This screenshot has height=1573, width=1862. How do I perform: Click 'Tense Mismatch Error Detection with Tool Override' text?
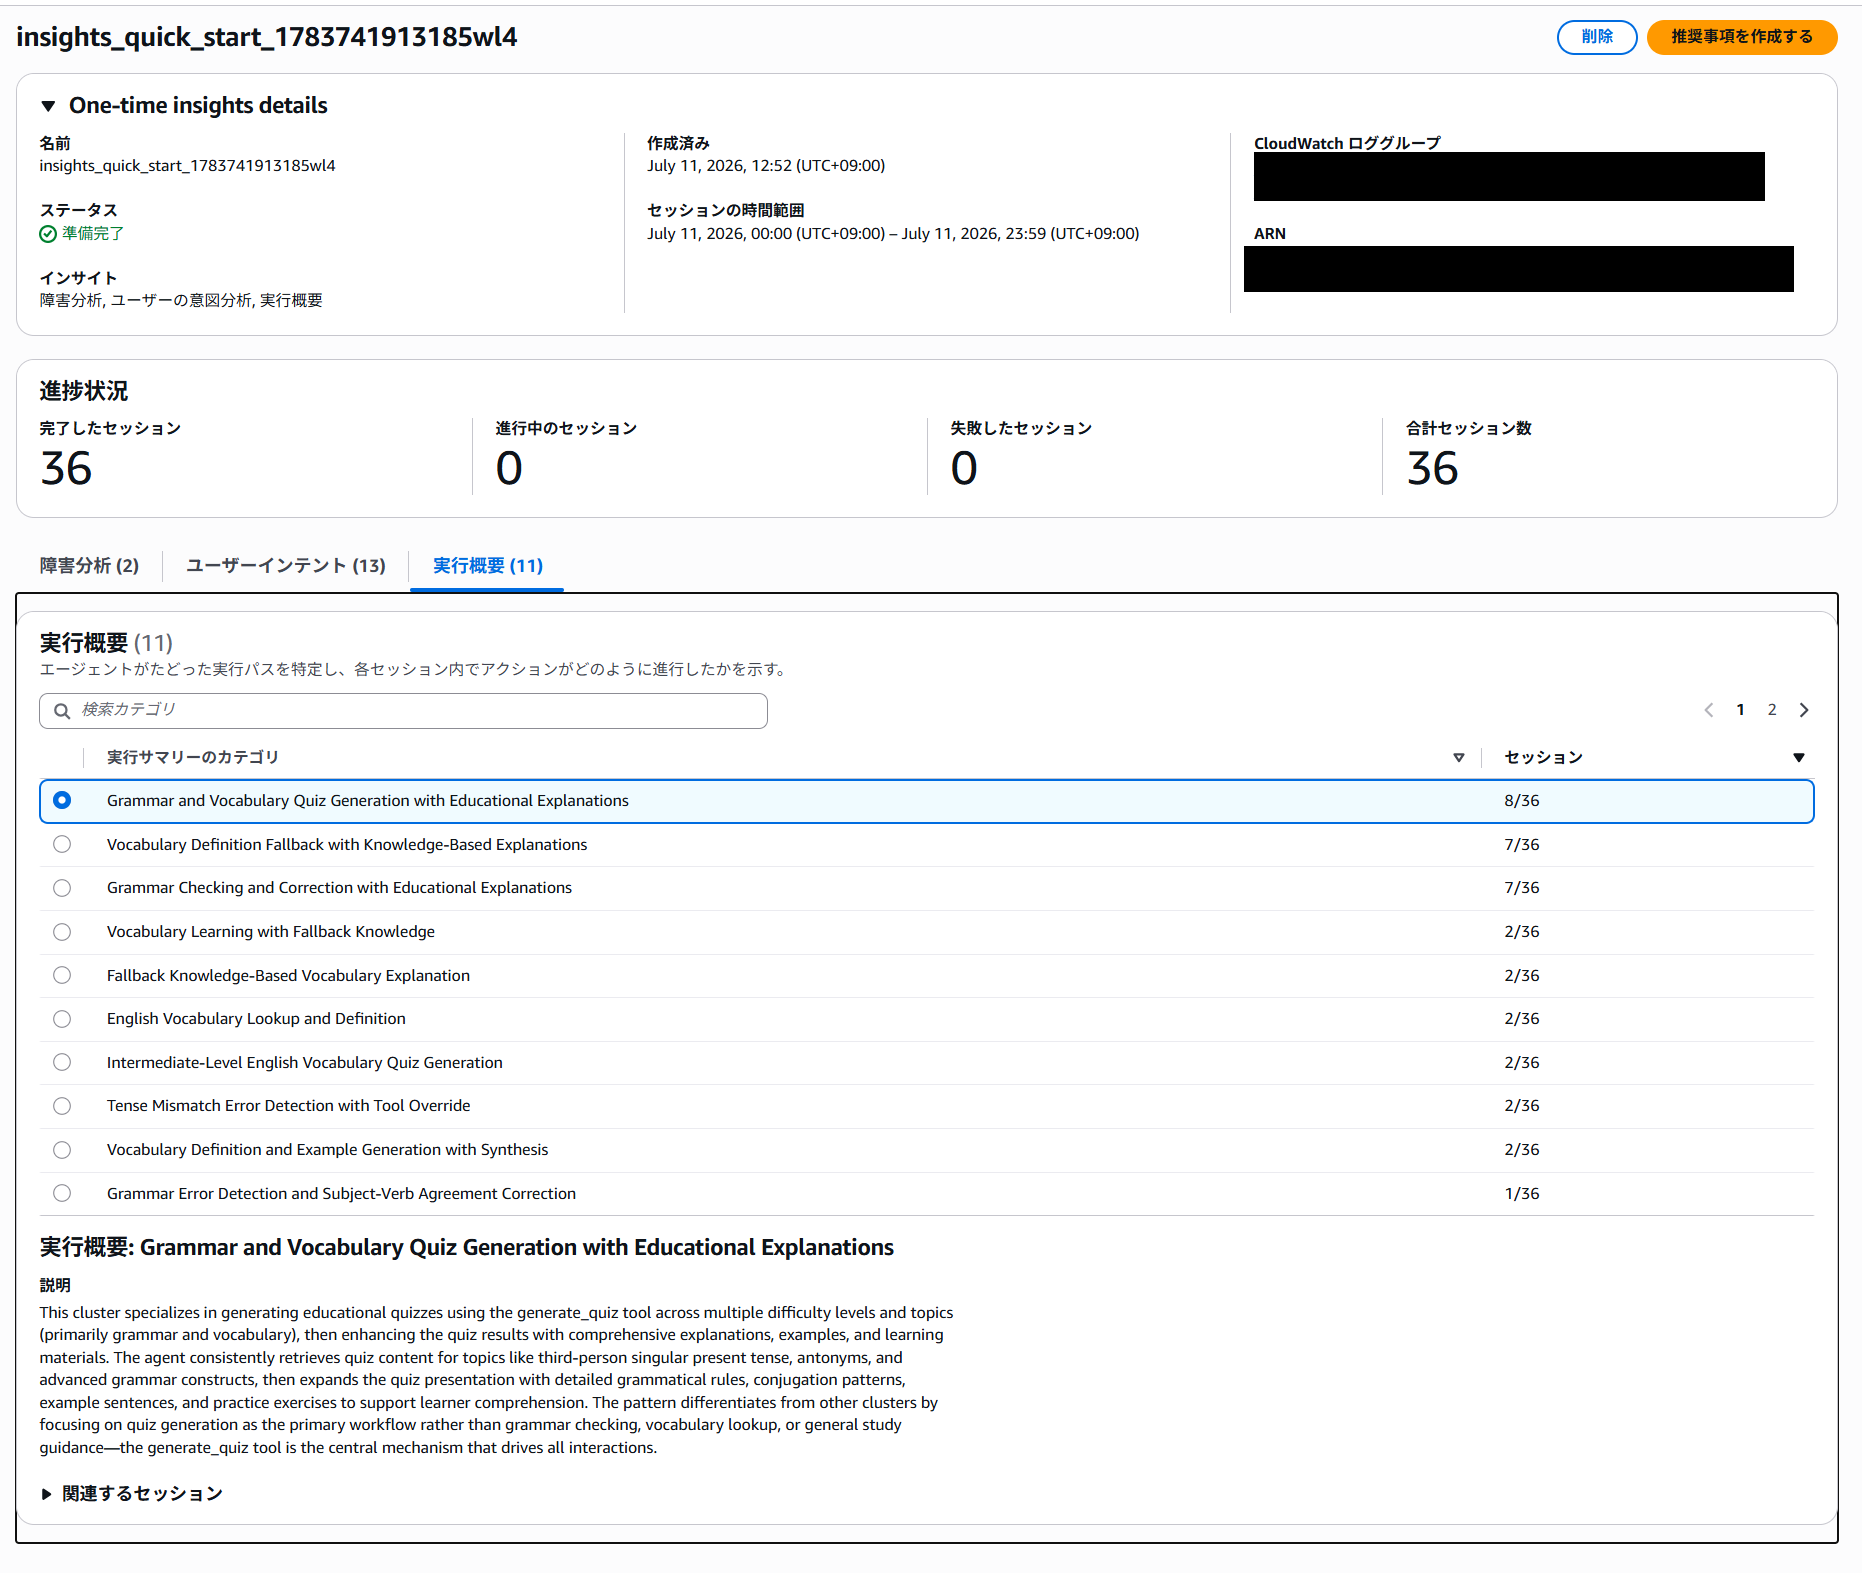288,1106
